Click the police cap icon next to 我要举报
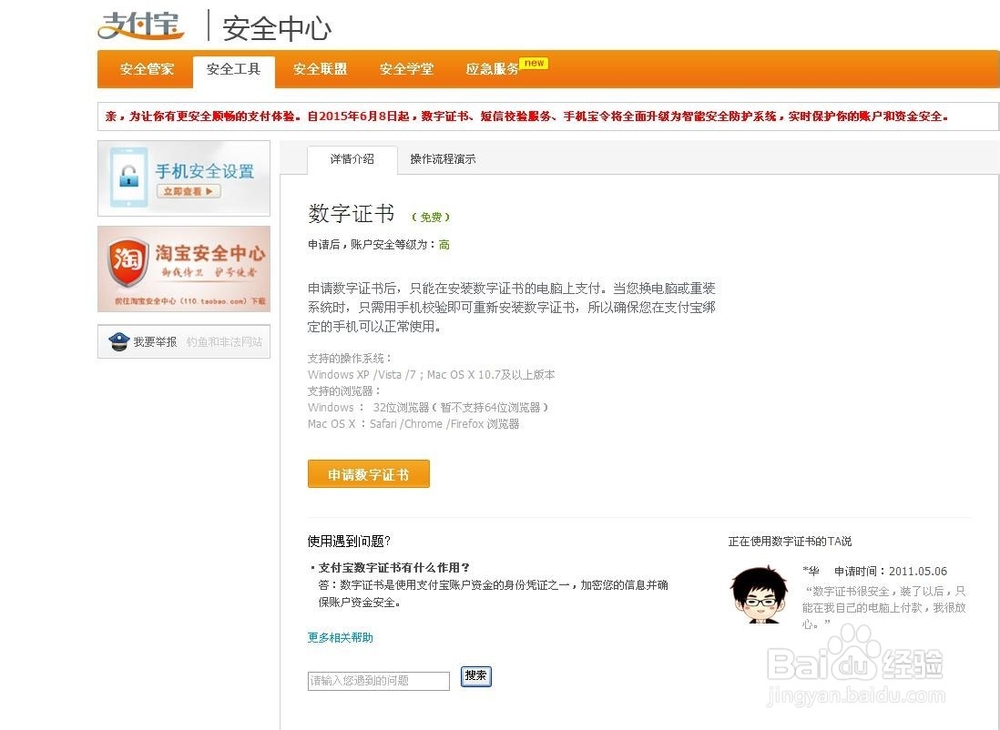1000x730 pixels. (118, 341)
